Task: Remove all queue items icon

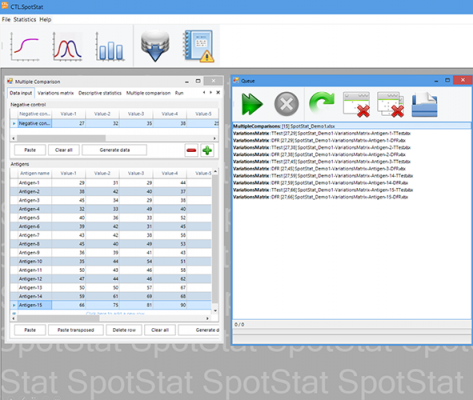Action: (391, 104)
